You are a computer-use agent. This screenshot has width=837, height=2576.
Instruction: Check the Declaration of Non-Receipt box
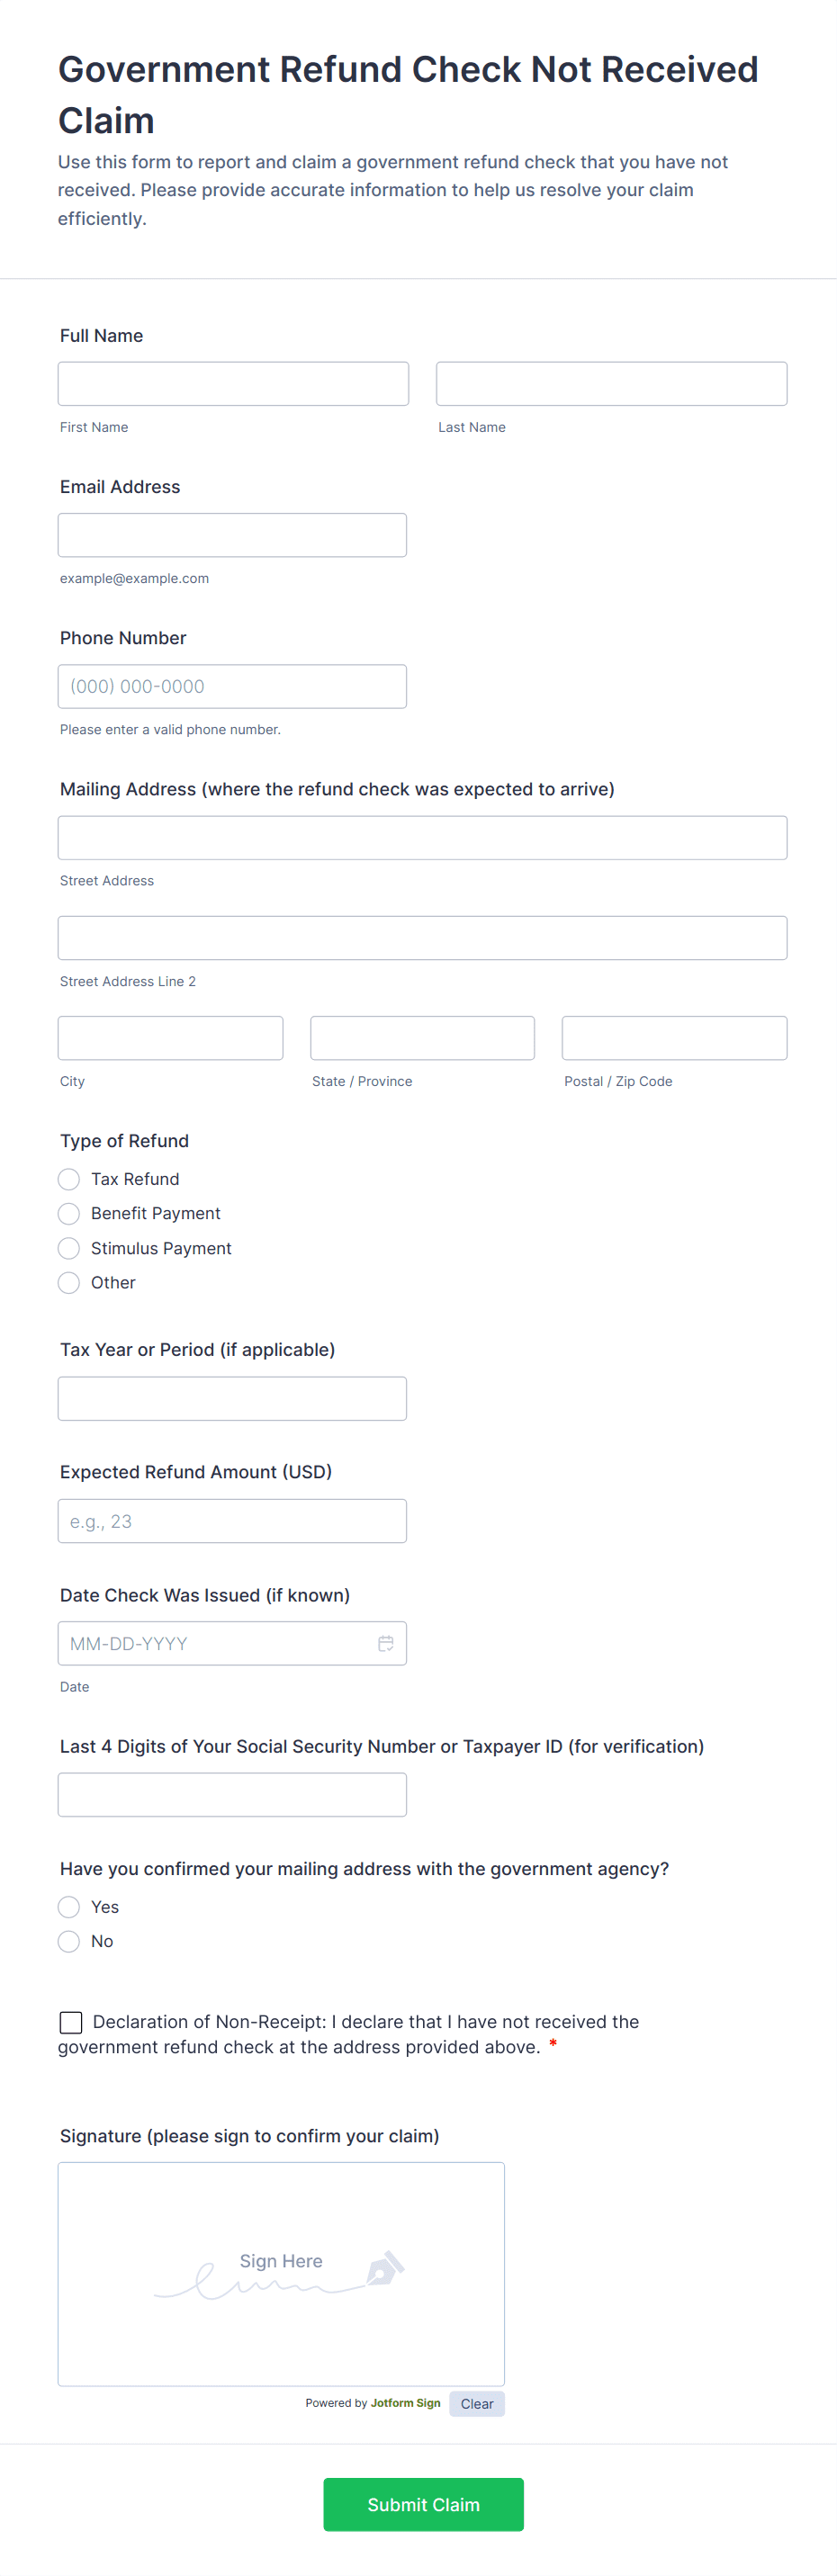pyautogui.click(x=71, y=2022)
